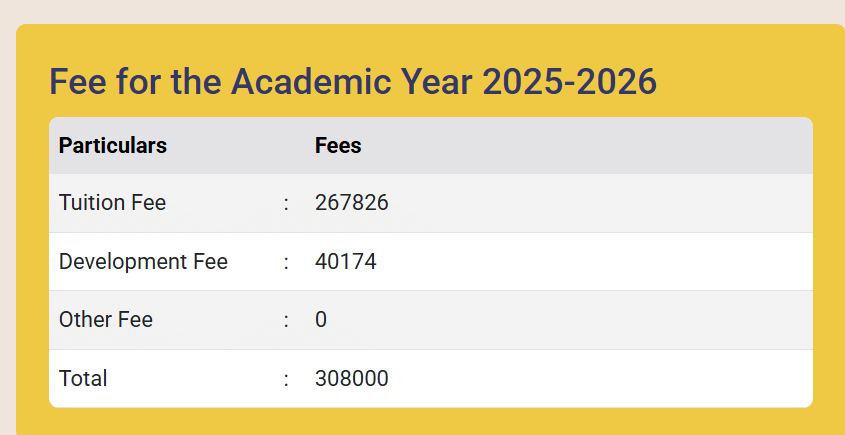Click the colon in the Other Fee row
Image resolution: width=845 pixels, height=435 pixels.
click(286, 321)
